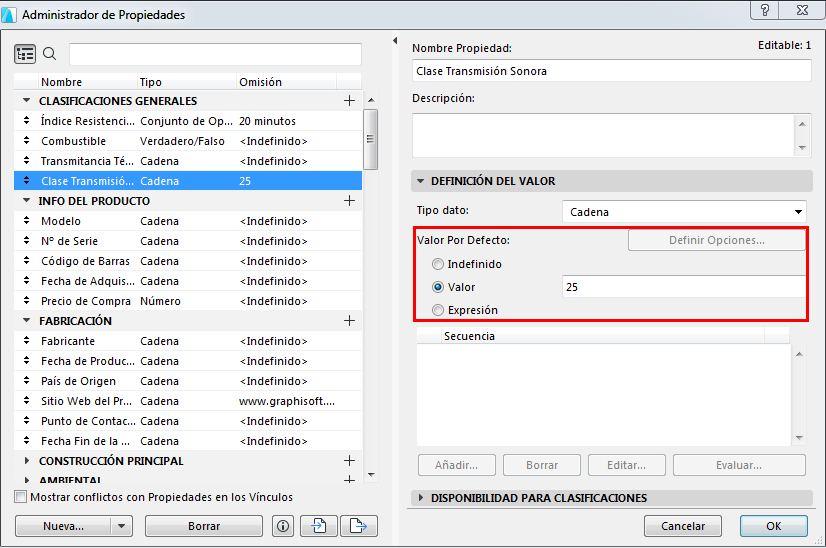
Task: Open the Nueva button dropdown arrow
Action: pos(121,526)
